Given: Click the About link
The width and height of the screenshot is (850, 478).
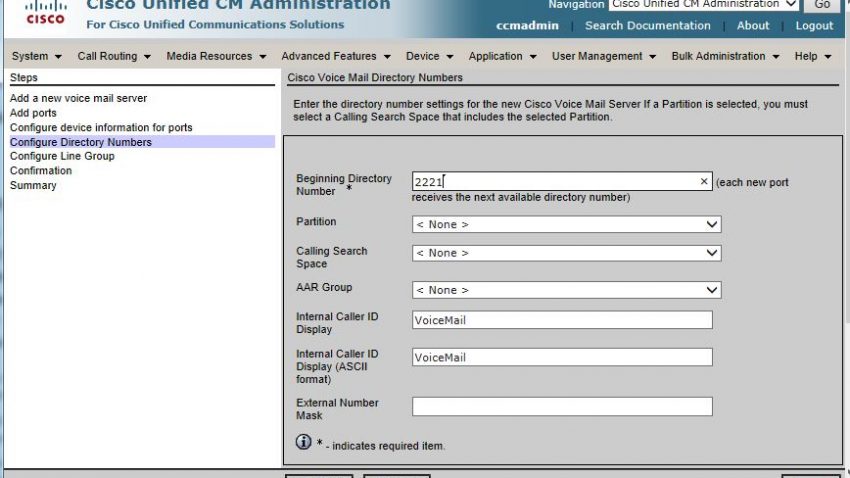Looking at the screenshot, I should click(x=753, y=26).
